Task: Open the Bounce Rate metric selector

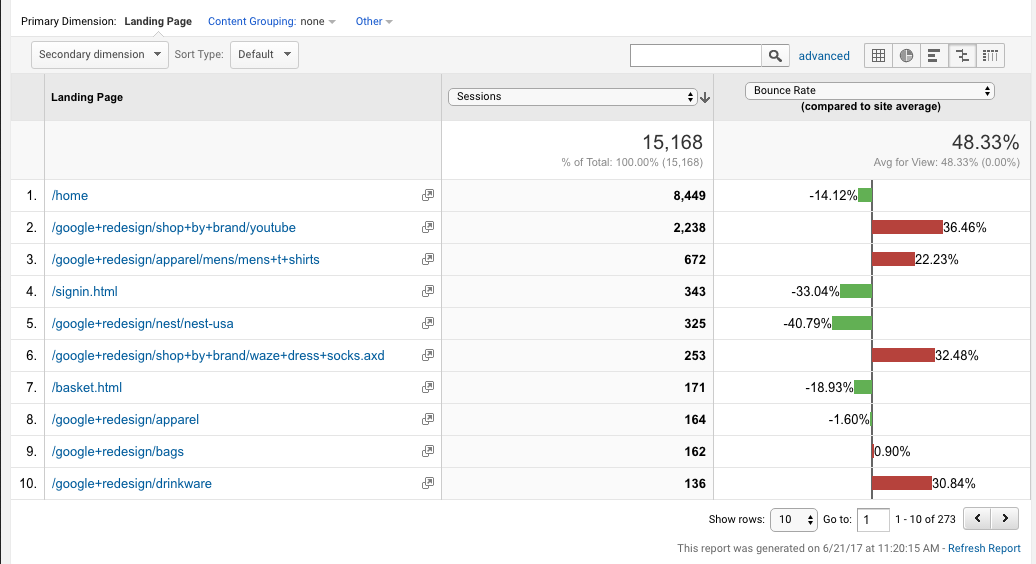Action: 870,91
